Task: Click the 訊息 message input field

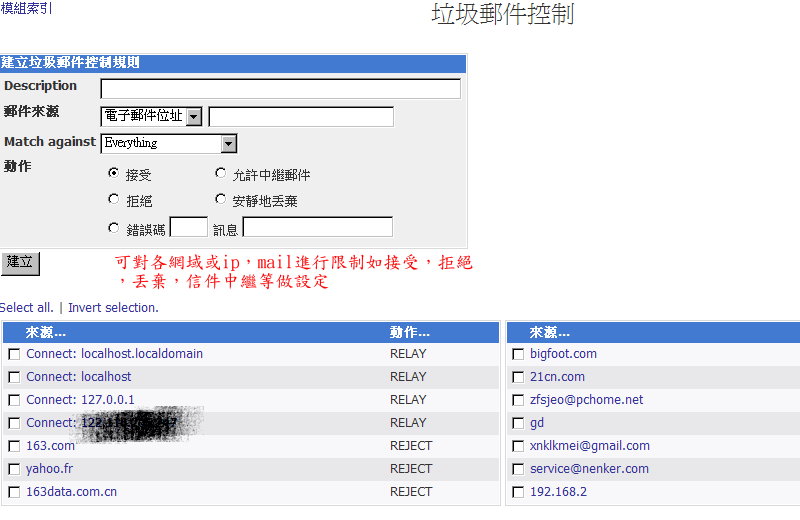Action: tap(317, 227)
